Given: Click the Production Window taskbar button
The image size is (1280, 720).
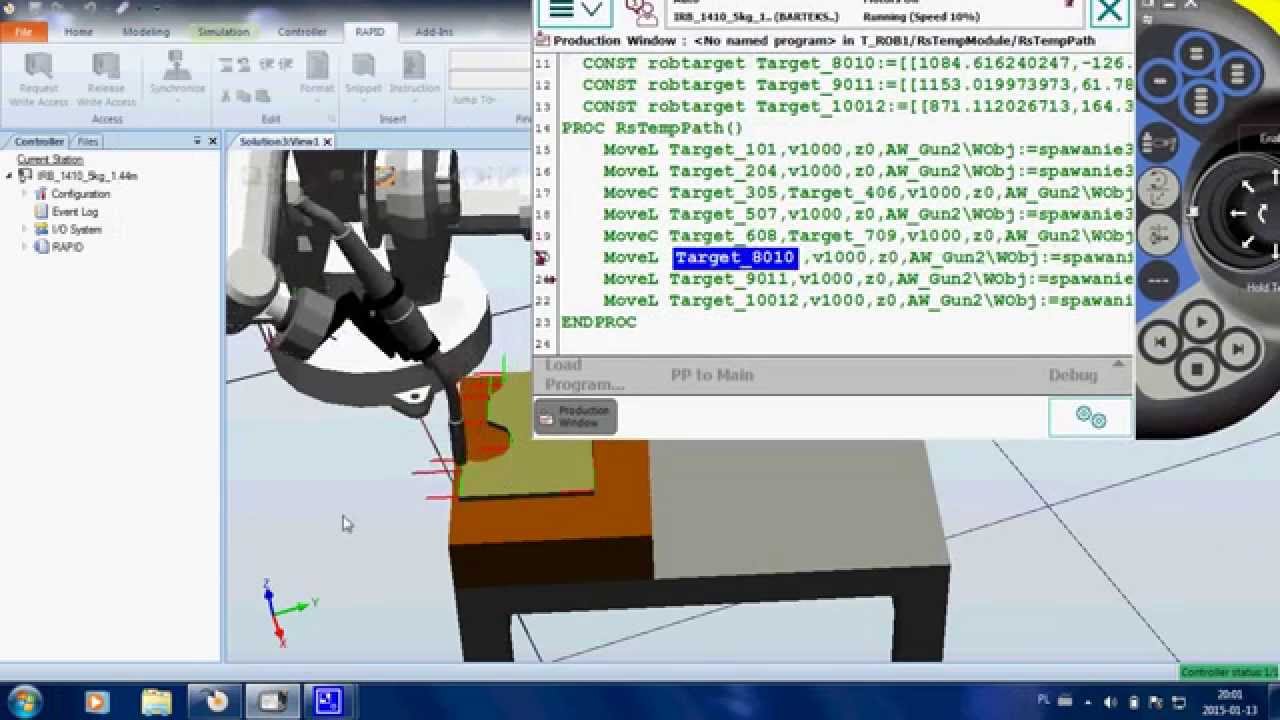Looking at the screenshot, I should click(x=575, y=417).
